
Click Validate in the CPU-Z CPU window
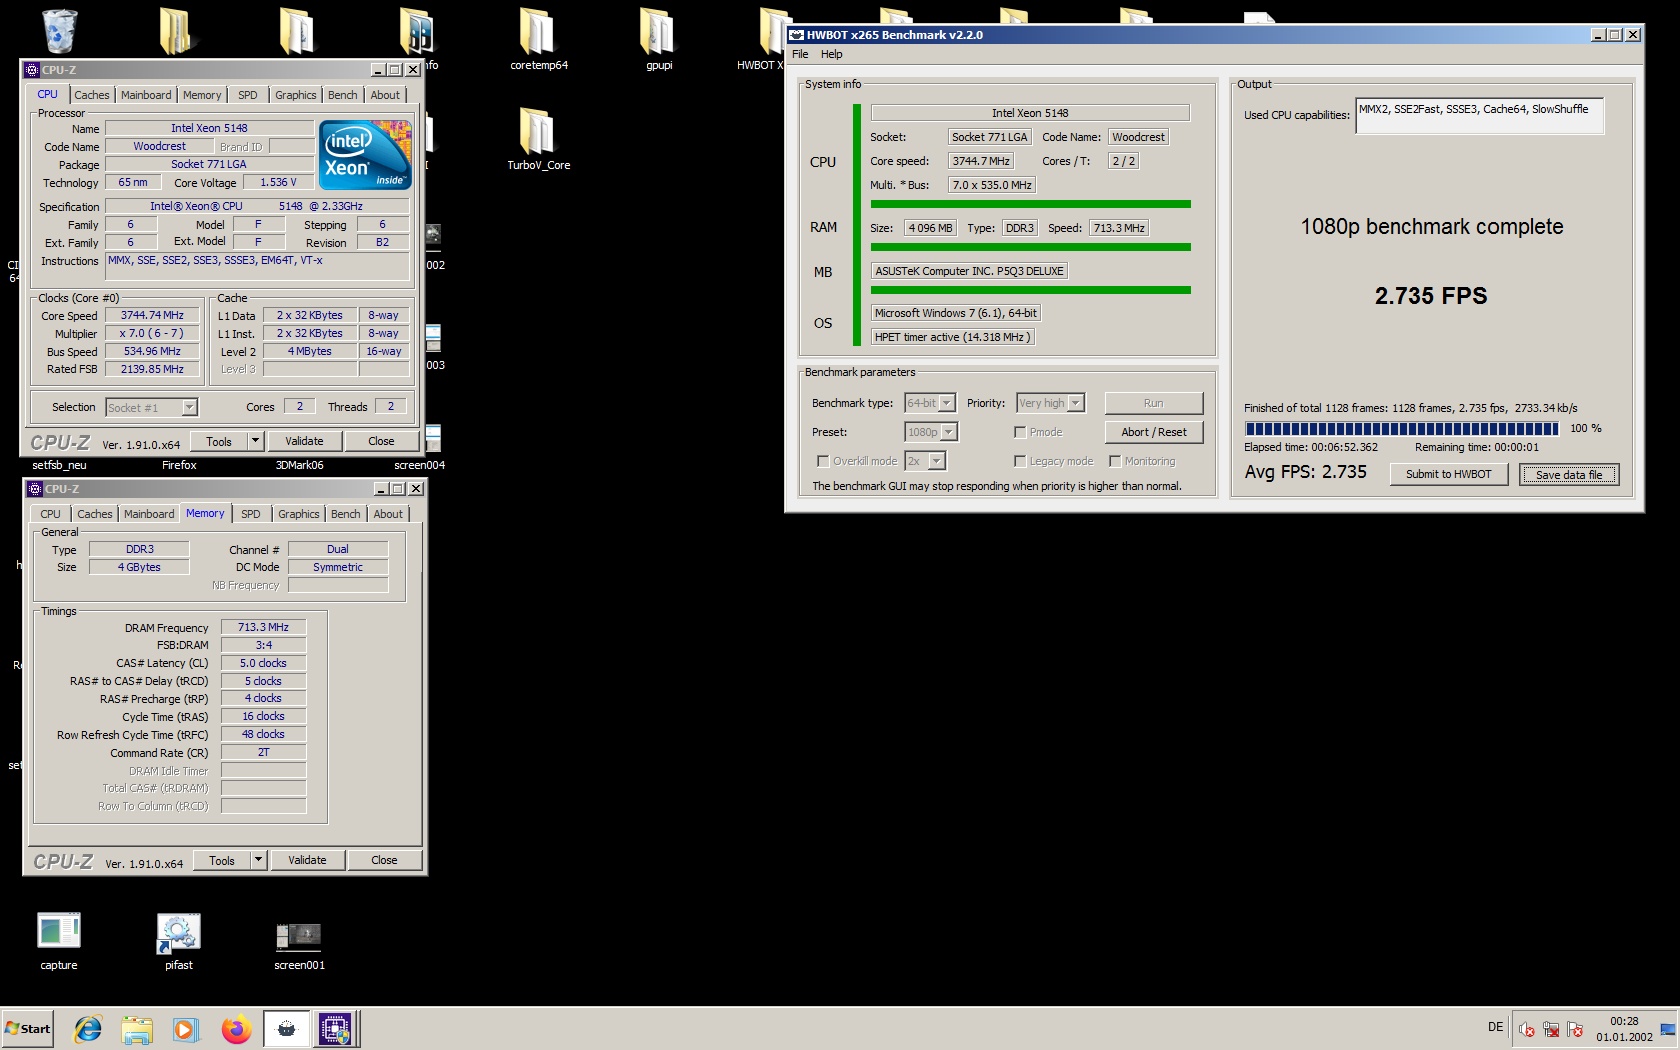pos(304,441)
